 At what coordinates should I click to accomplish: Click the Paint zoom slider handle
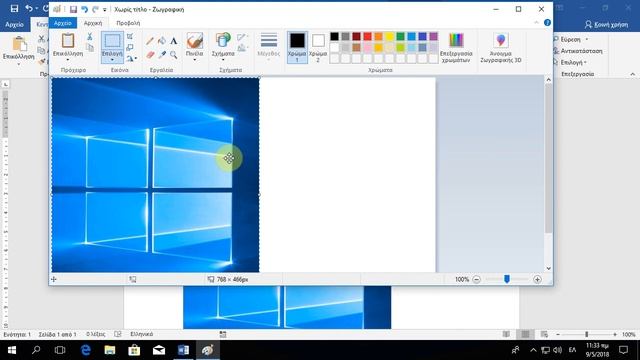point(507,279)
